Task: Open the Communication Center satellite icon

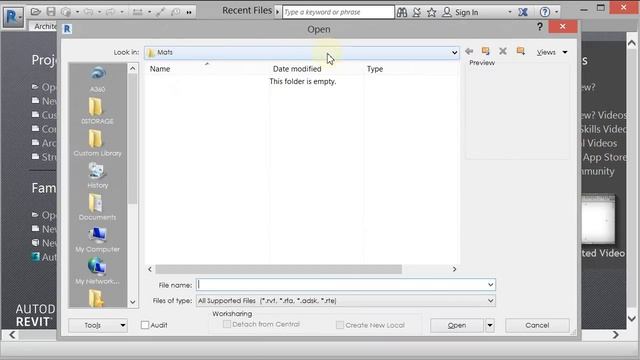Action: click(x=416, y=12)
